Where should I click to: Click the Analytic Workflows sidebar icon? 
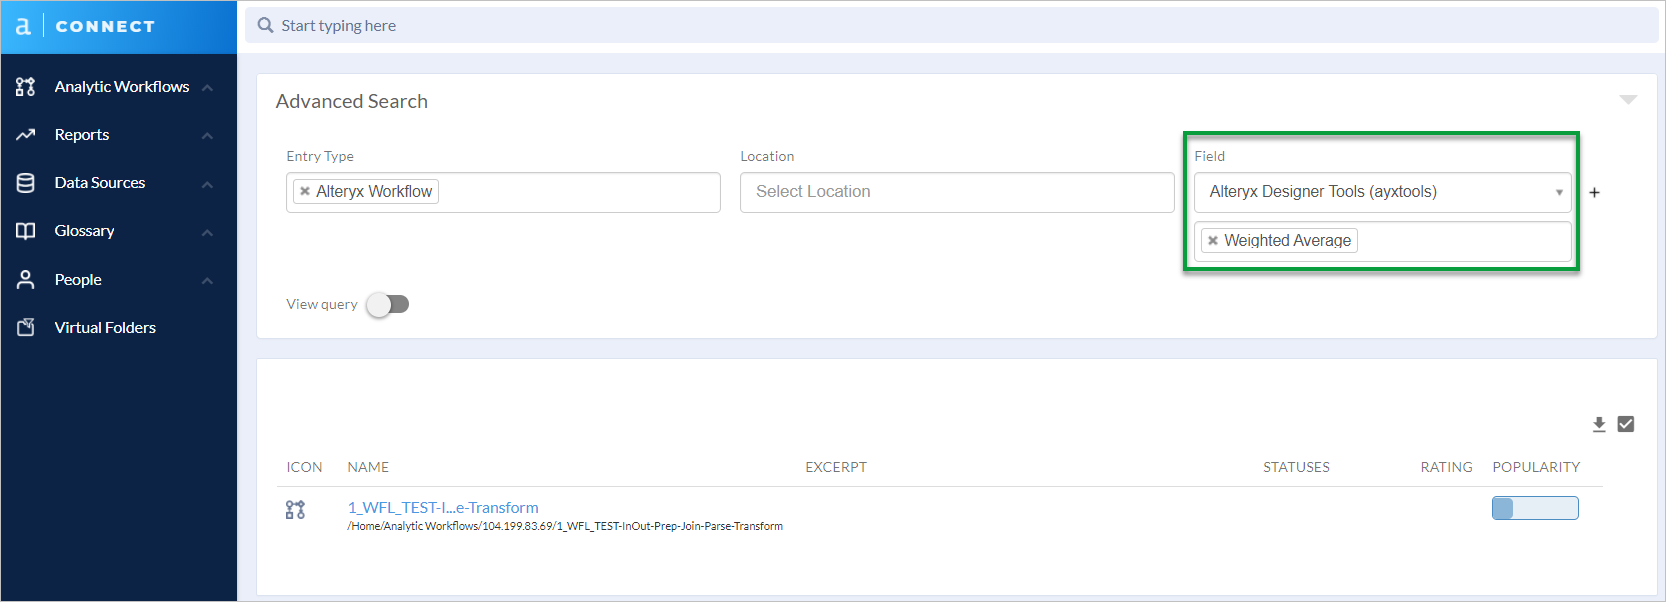(26, 87)
